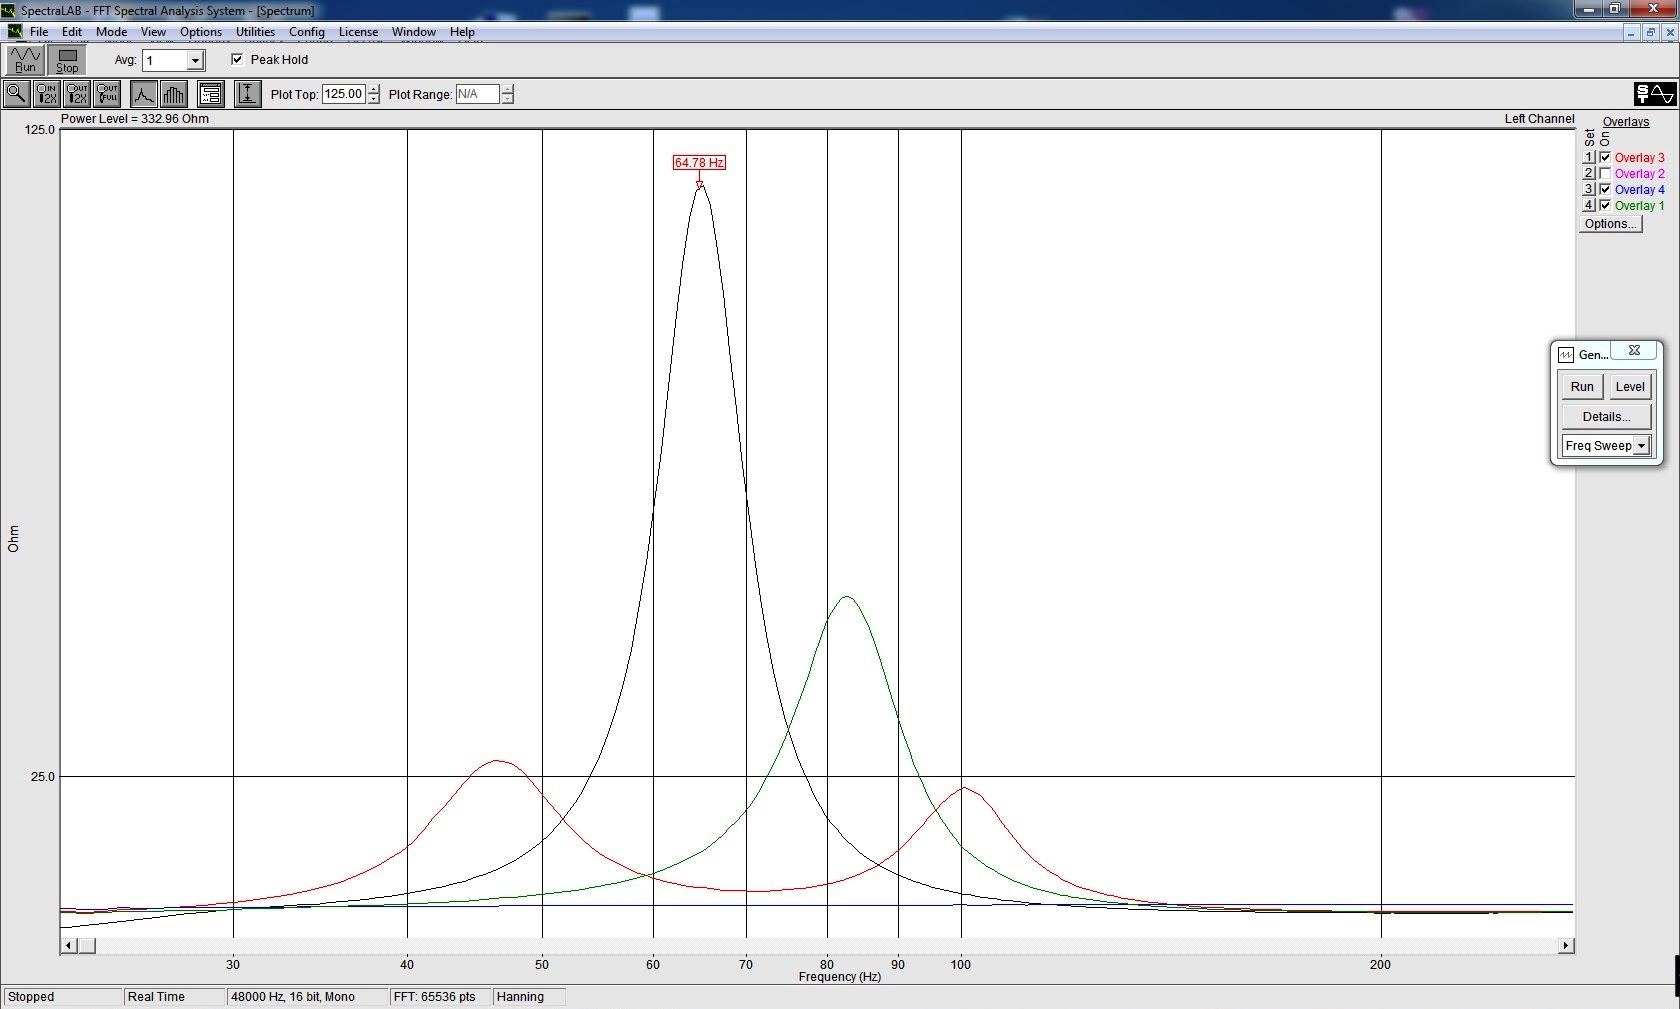
Task: Click Plot Range up arrow
Action: point(507,89)
